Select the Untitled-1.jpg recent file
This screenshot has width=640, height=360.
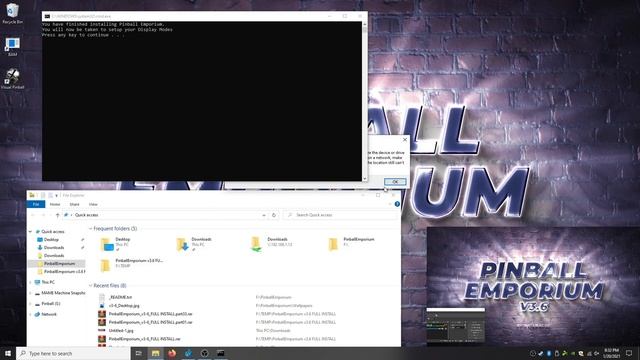tap(121, 331)
